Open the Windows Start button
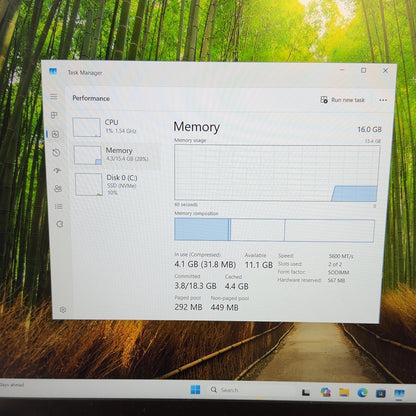The image size is (416, 416). [x=195, y=390]
